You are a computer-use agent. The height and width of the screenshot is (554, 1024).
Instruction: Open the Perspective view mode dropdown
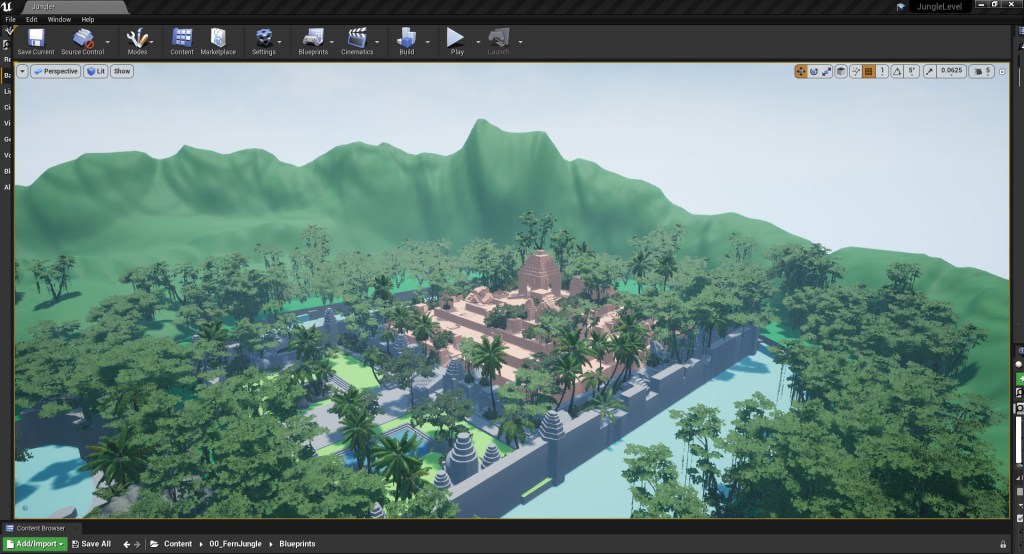[x=55, y=71]
